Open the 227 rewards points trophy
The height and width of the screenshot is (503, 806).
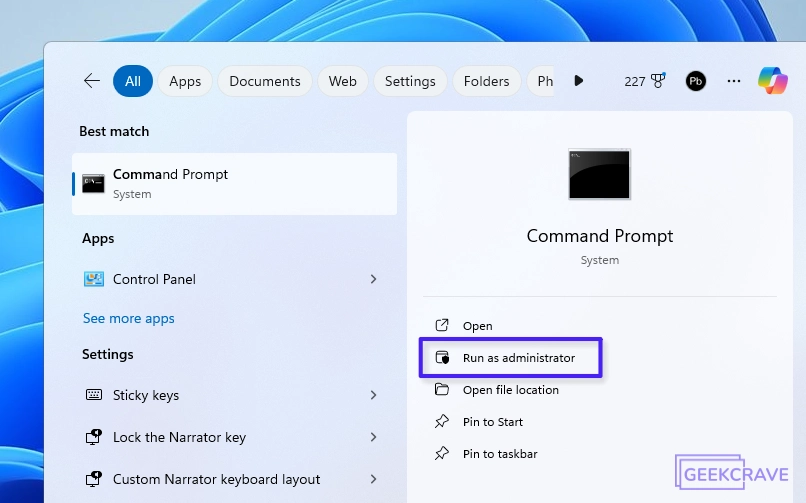tap(645, 81)
